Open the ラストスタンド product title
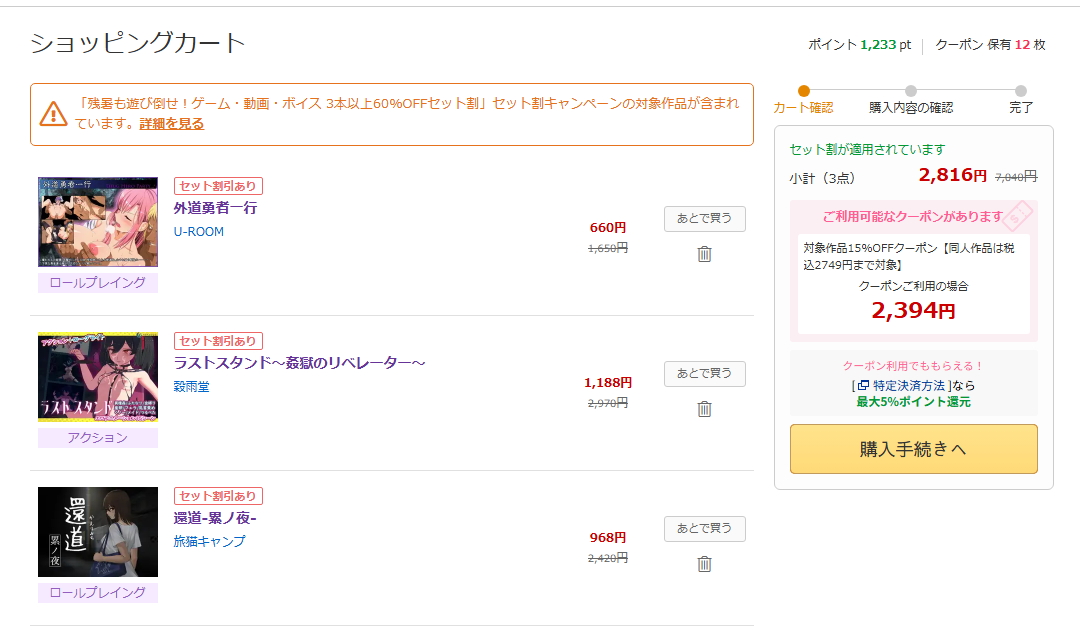 point(299,362)
